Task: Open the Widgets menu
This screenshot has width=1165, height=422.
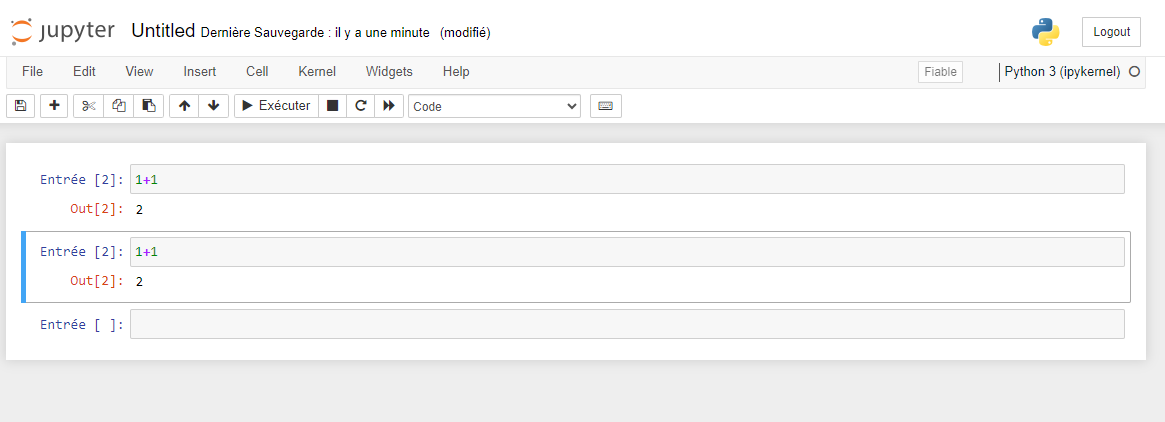Action: tap(389, 72)
